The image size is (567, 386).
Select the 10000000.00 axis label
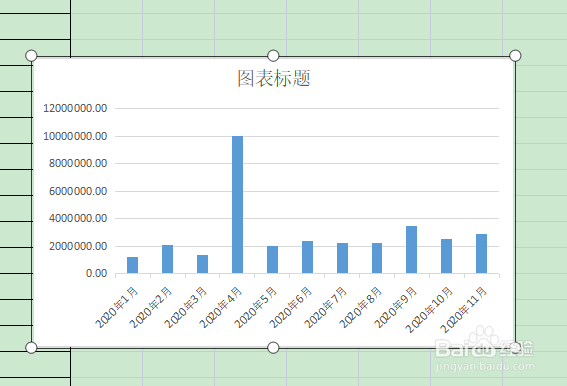[75, 136]
